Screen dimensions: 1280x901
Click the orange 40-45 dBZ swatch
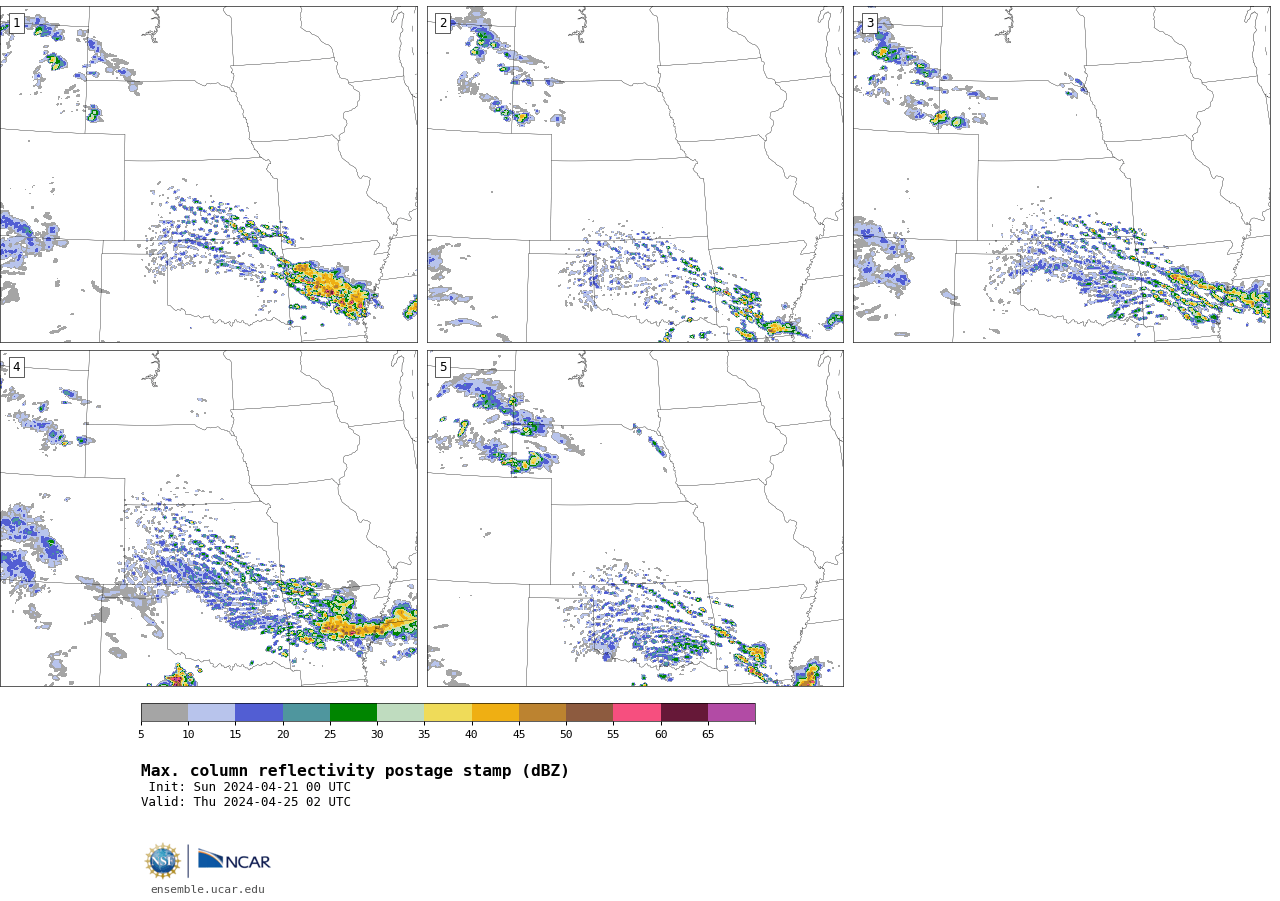pyautogui.click(x=495, y=712)
